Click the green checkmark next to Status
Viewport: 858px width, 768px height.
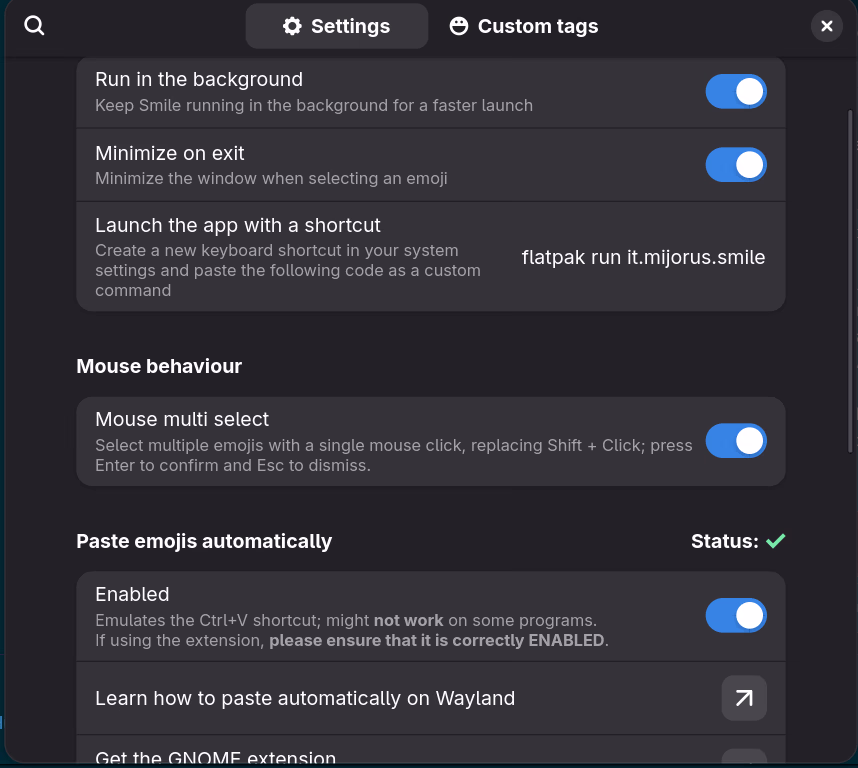coord(776,541)
